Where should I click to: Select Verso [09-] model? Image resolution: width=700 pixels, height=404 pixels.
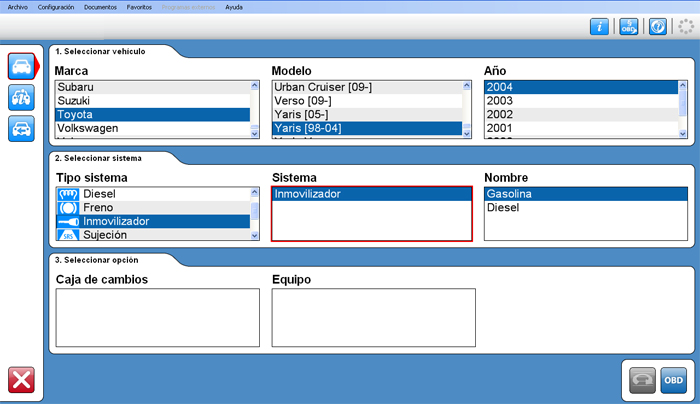[367, 101]
